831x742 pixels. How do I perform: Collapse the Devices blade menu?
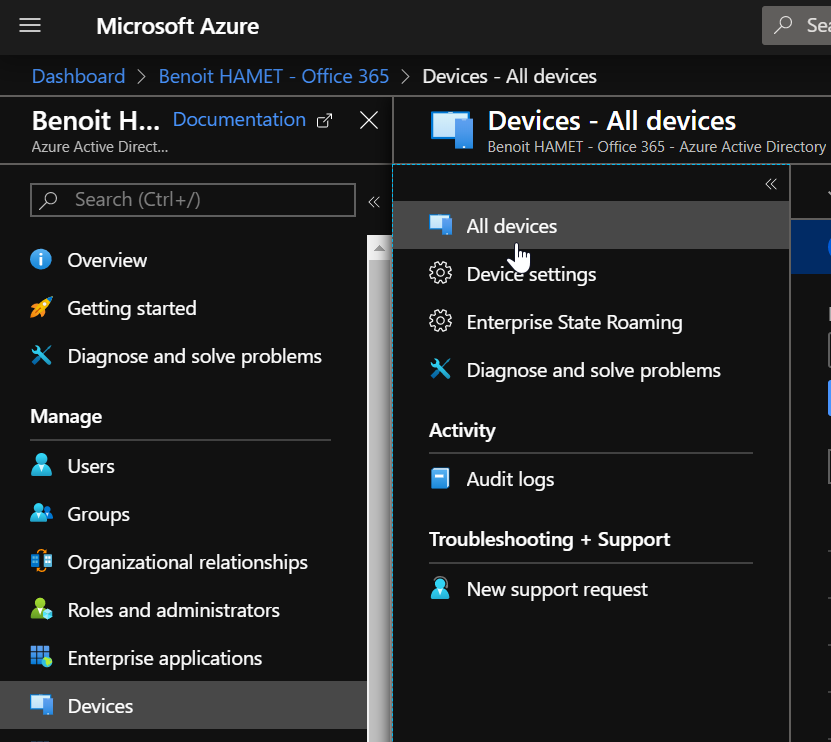(771, 184)
